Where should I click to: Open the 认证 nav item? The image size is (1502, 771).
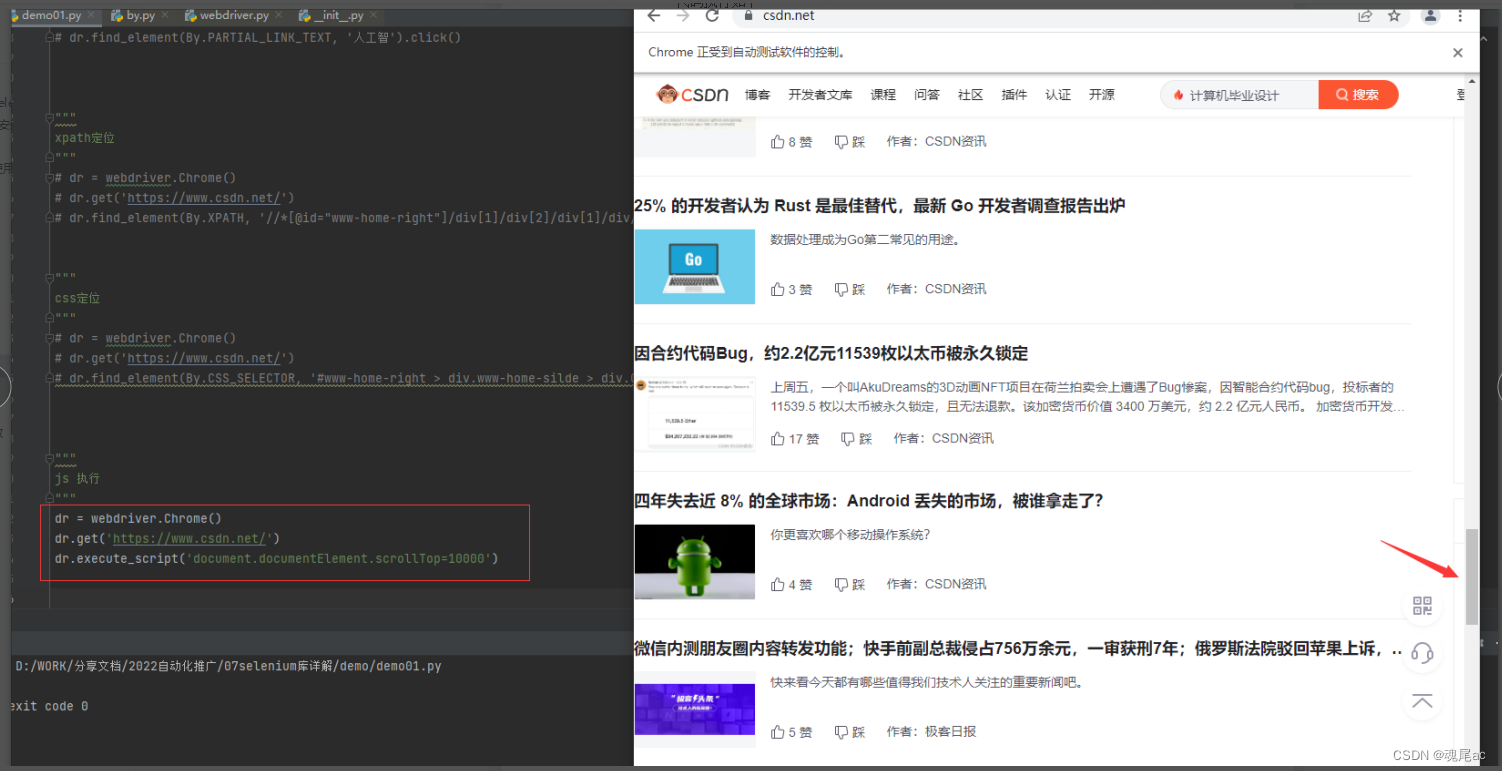pos(1058,95)
